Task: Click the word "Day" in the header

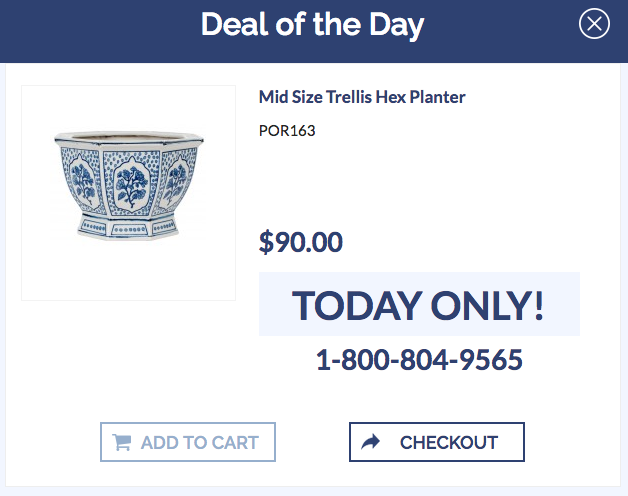Action: (391, 24)
